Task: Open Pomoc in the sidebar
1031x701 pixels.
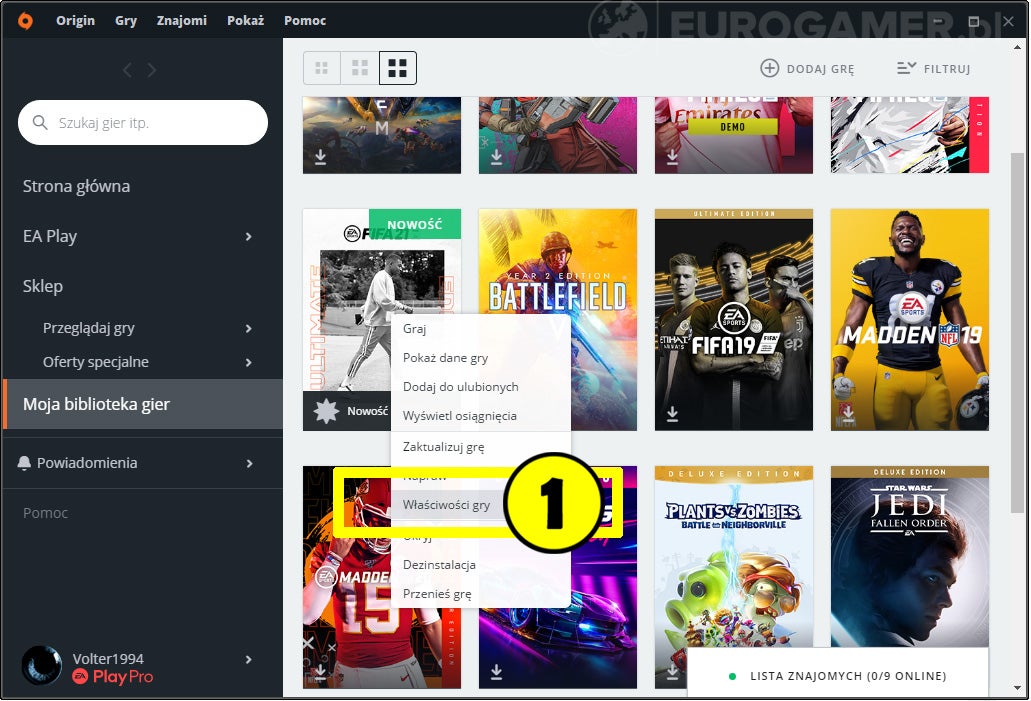Action: coord(45,513)
